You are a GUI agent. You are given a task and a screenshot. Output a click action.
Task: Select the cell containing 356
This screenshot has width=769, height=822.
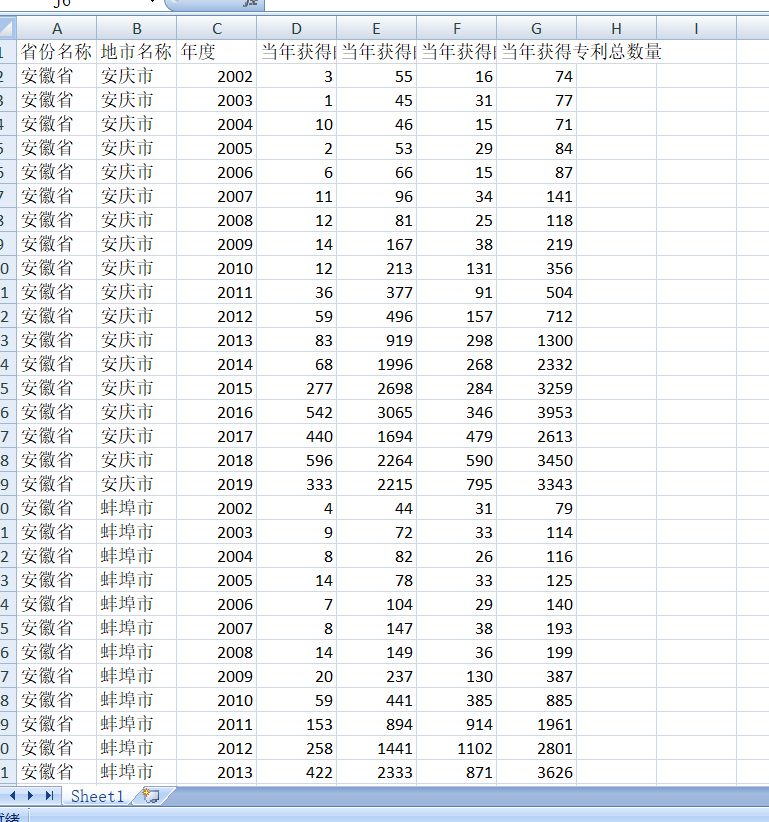536,268
